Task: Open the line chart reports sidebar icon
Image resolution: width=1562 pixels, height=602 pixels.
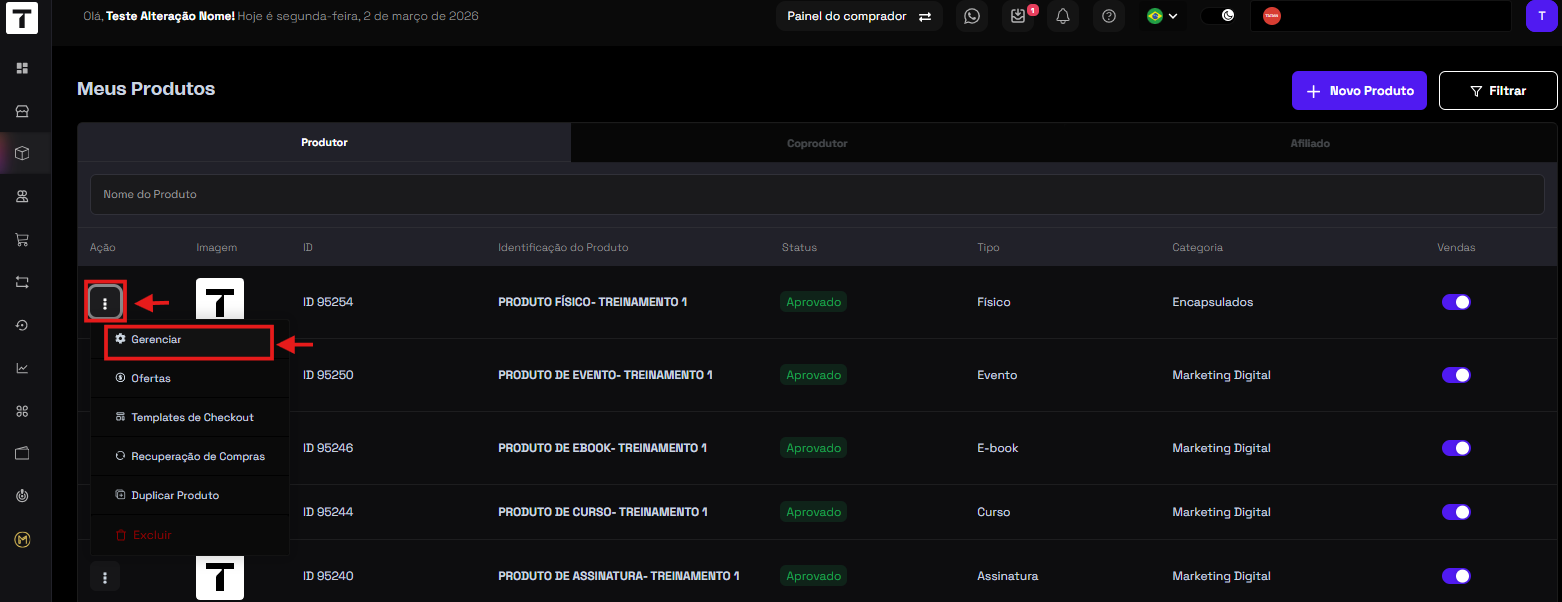Action: point(22,368)
